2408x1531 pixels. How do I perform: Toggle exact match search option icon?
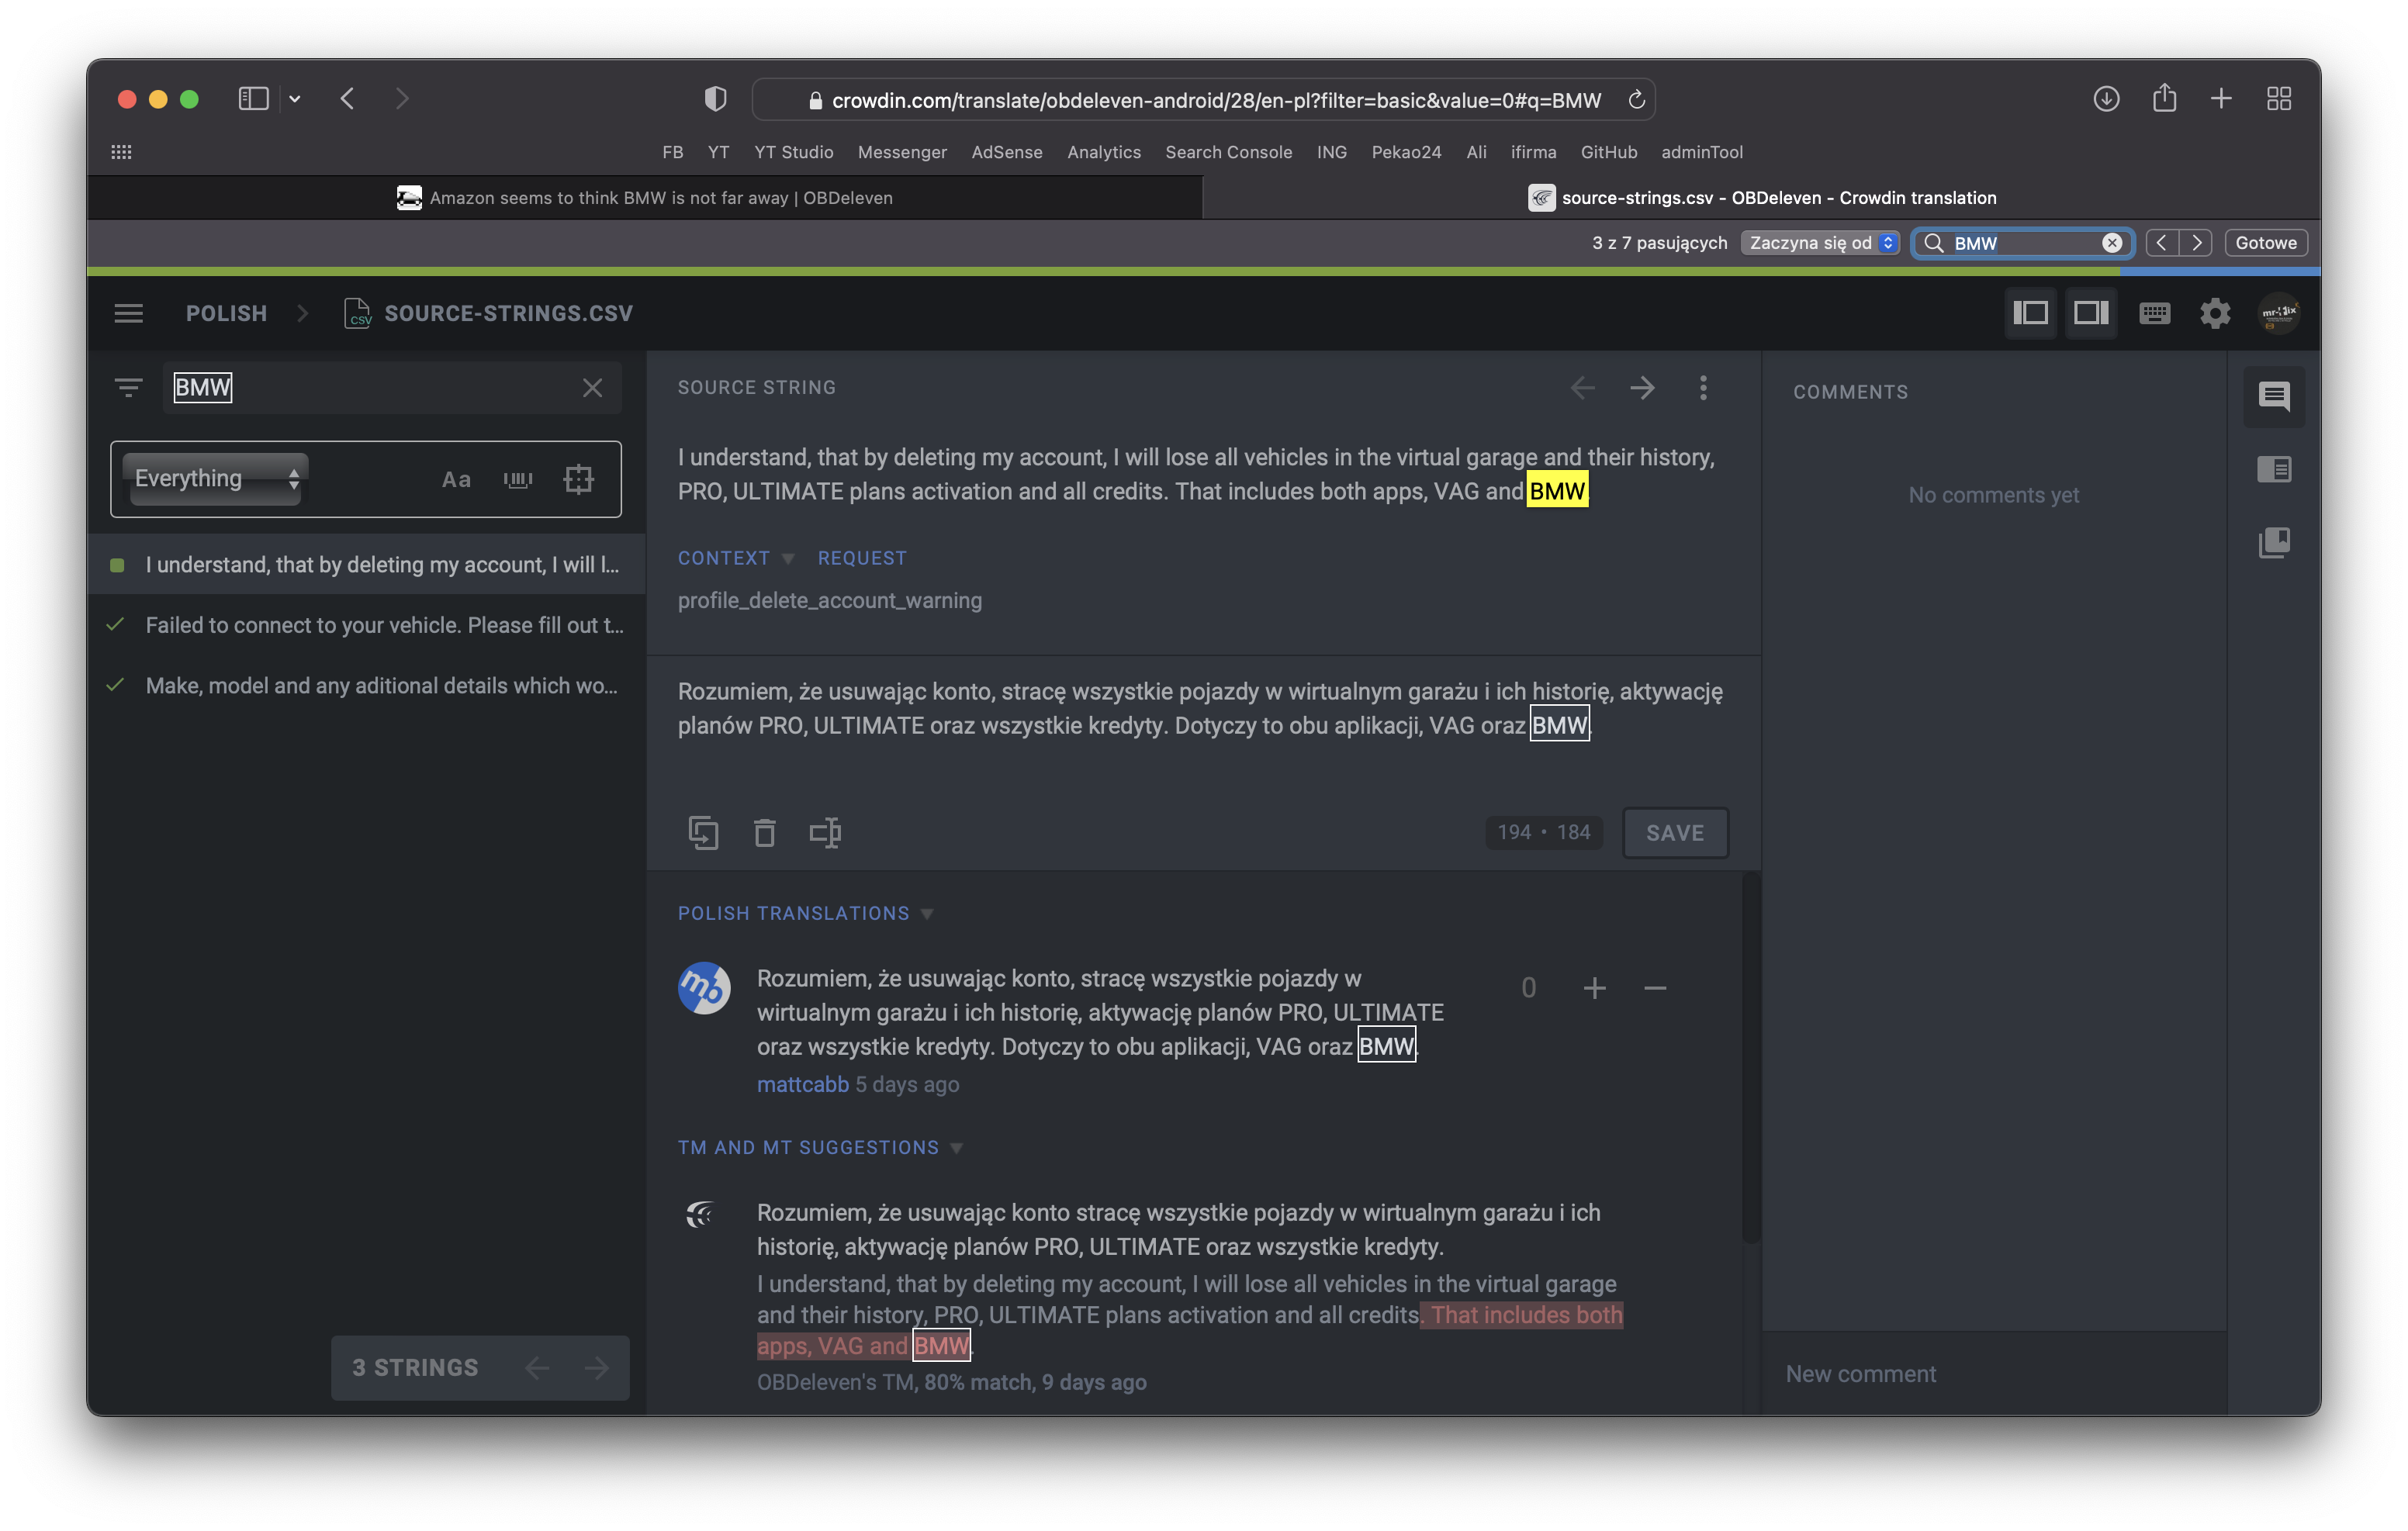578,479
